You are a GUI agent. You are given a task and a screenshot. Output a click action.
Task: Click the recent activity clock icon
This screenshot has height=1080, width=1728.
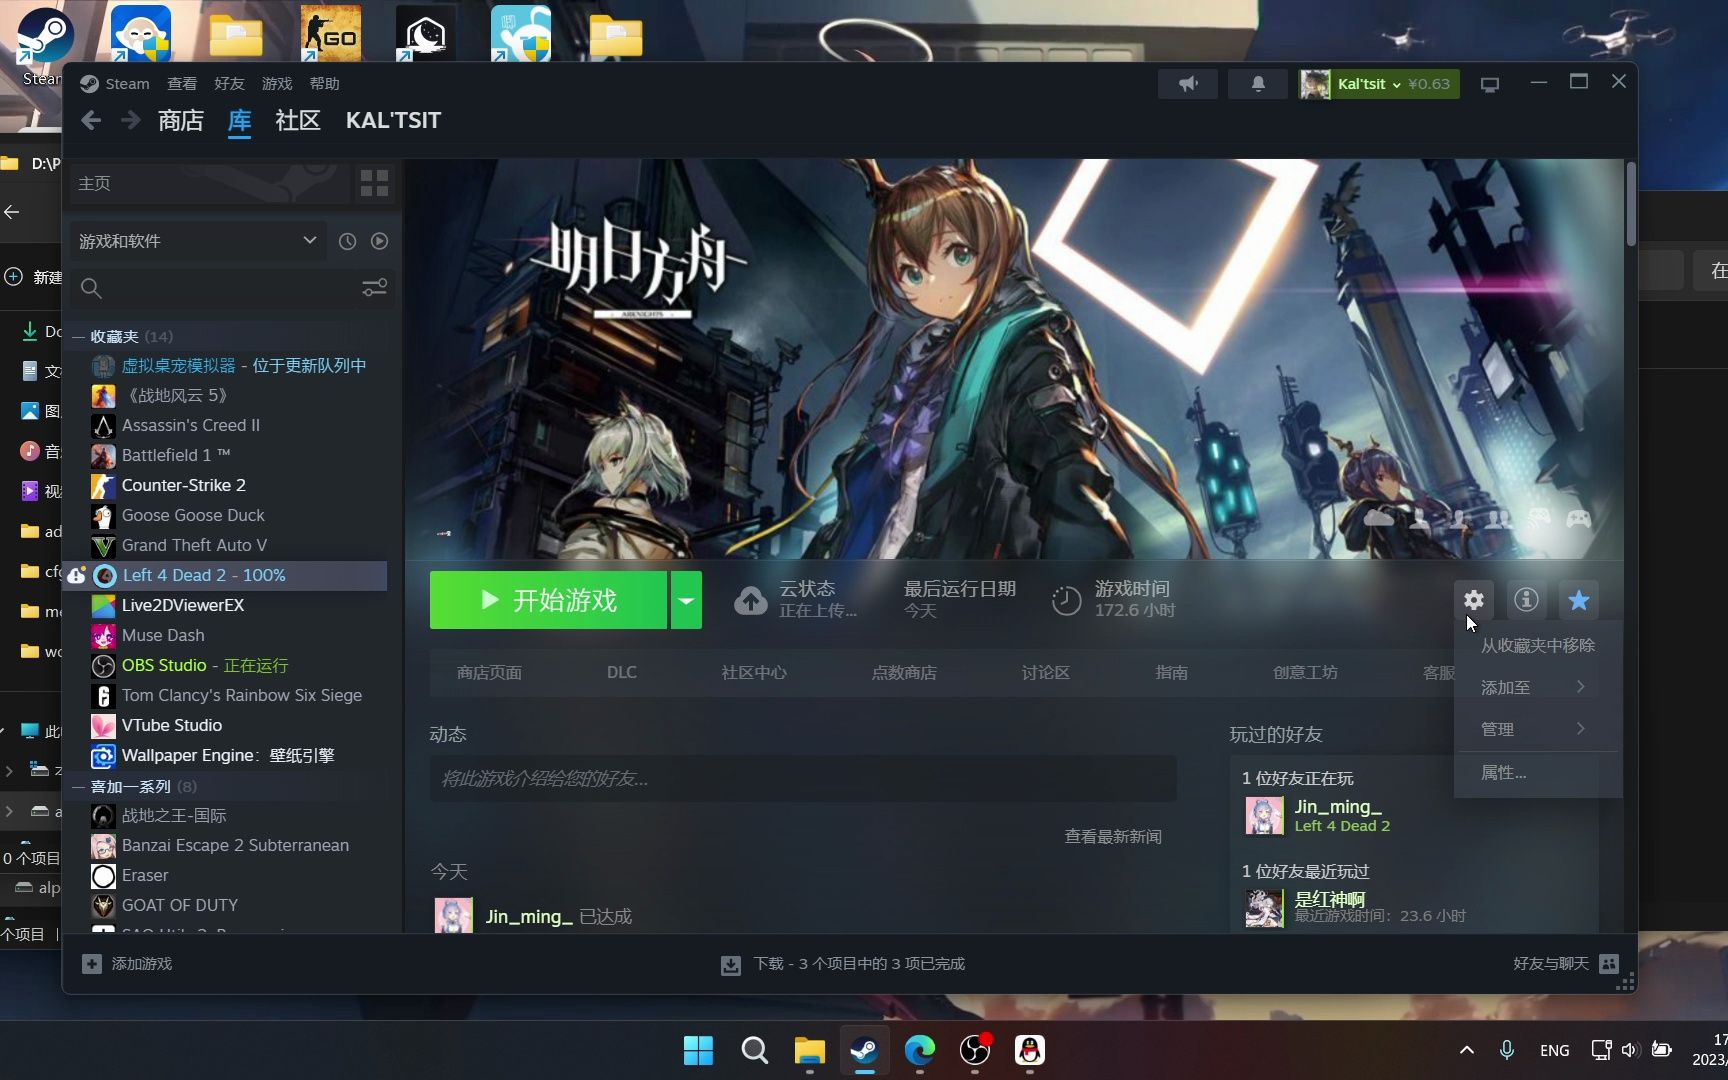pyautogui.click(x=347, y=241)
